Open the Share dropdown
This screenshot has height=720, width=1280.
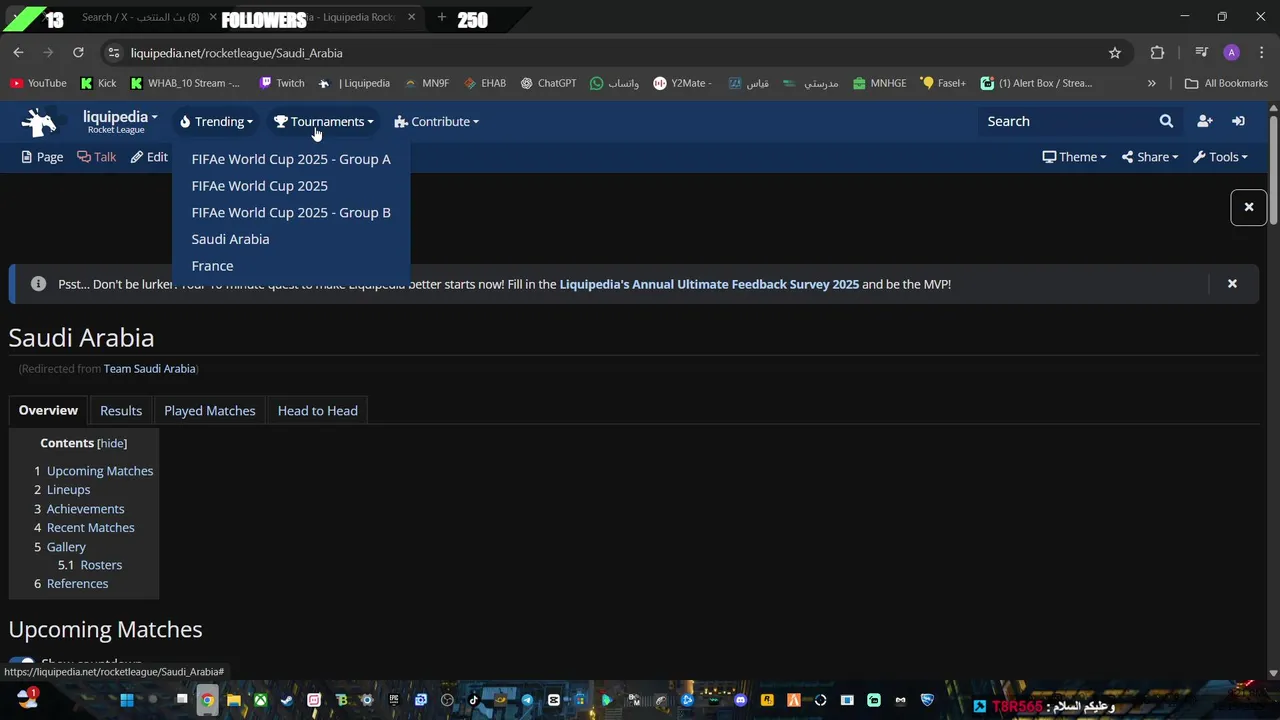coord(1150,157)
